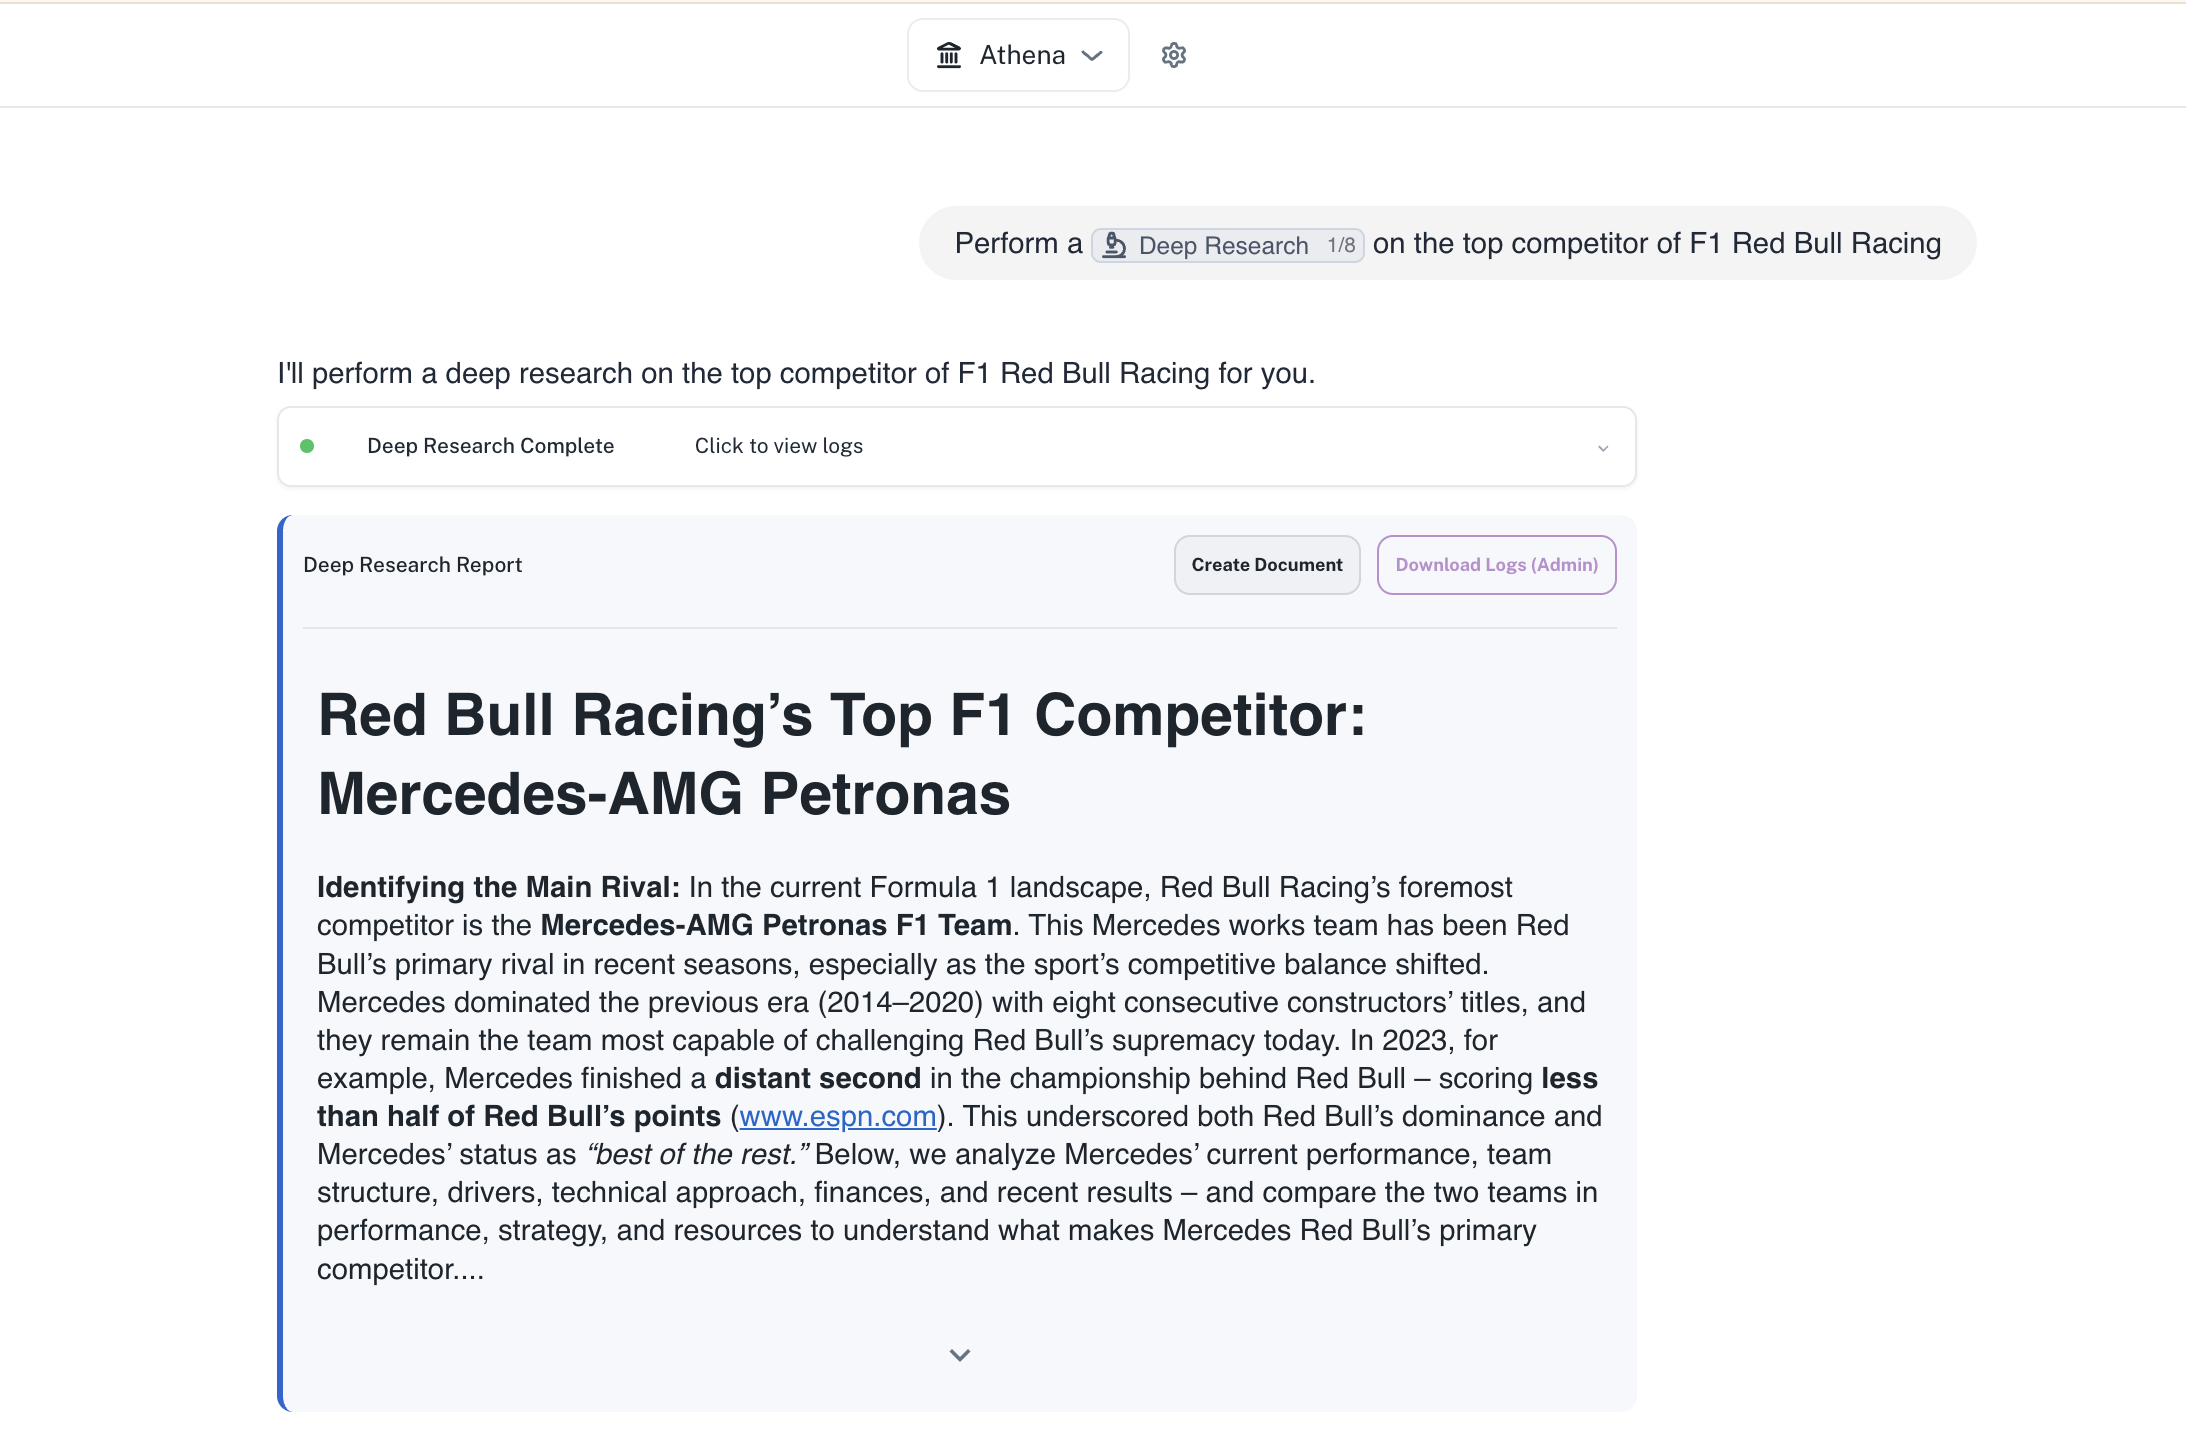
Task: Open the www.espn.com link
Action: coord(837,1116)
